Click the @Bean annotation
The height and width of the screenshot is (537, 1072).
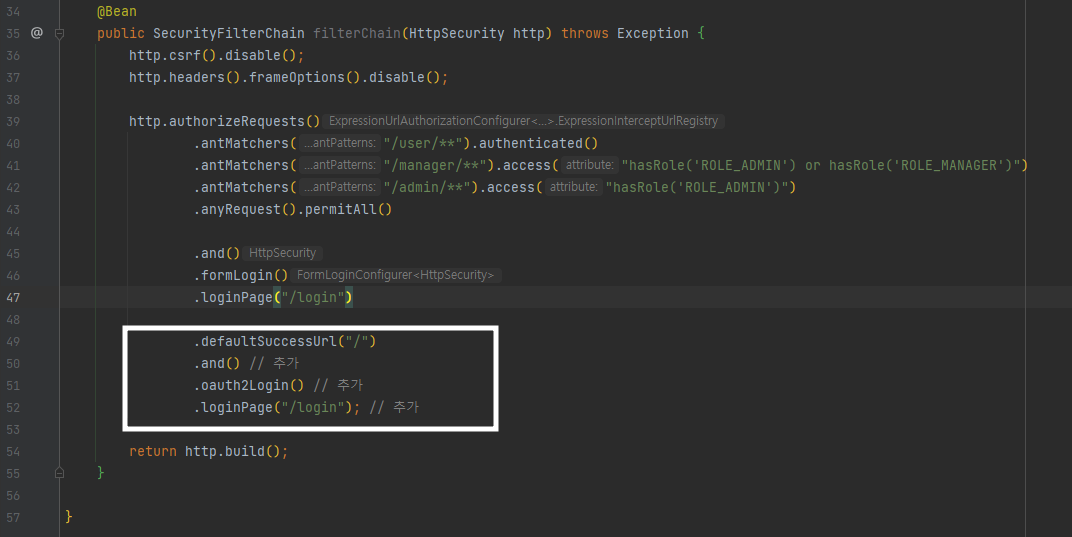point(117,12)
